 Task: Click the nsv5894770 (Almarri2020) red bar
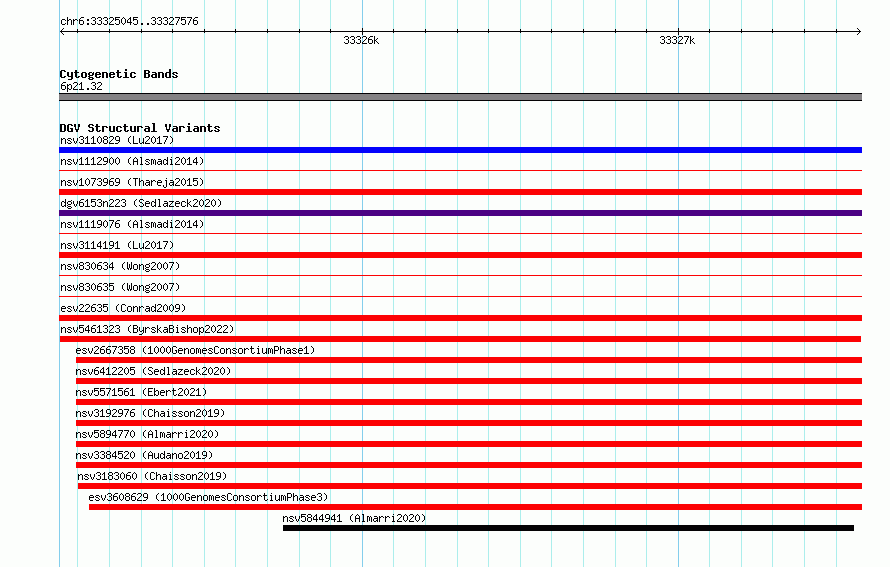tap(469, 444)
